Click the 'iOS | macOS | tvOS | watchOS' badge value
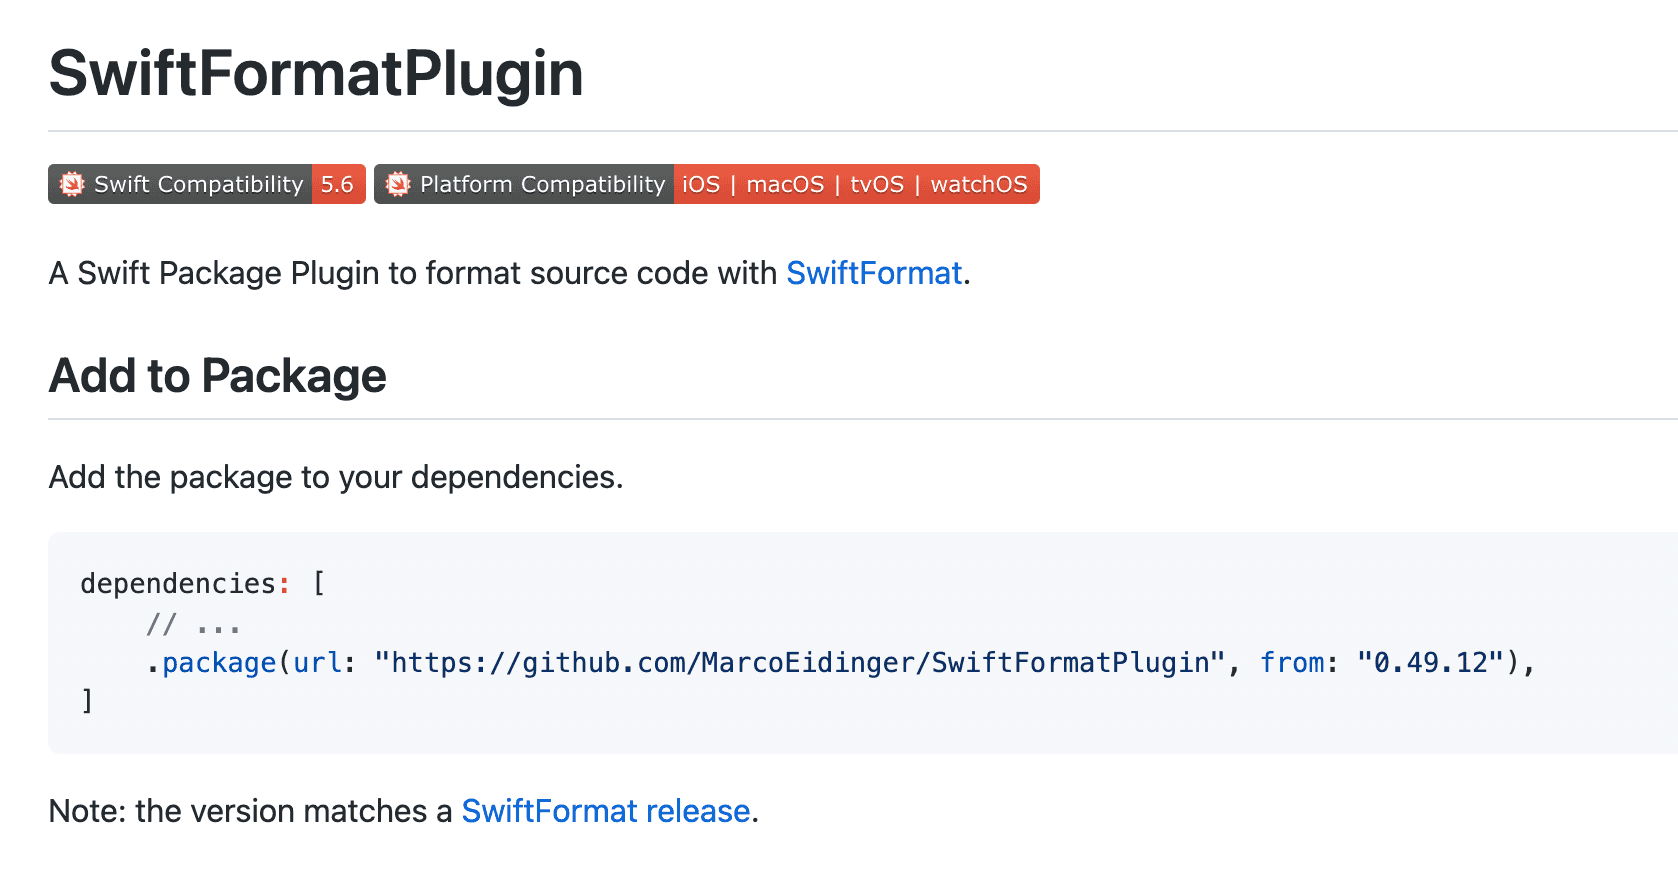The width and height of the screenshot is (1678, 880). pyautogui.click(x=856, y=184)
